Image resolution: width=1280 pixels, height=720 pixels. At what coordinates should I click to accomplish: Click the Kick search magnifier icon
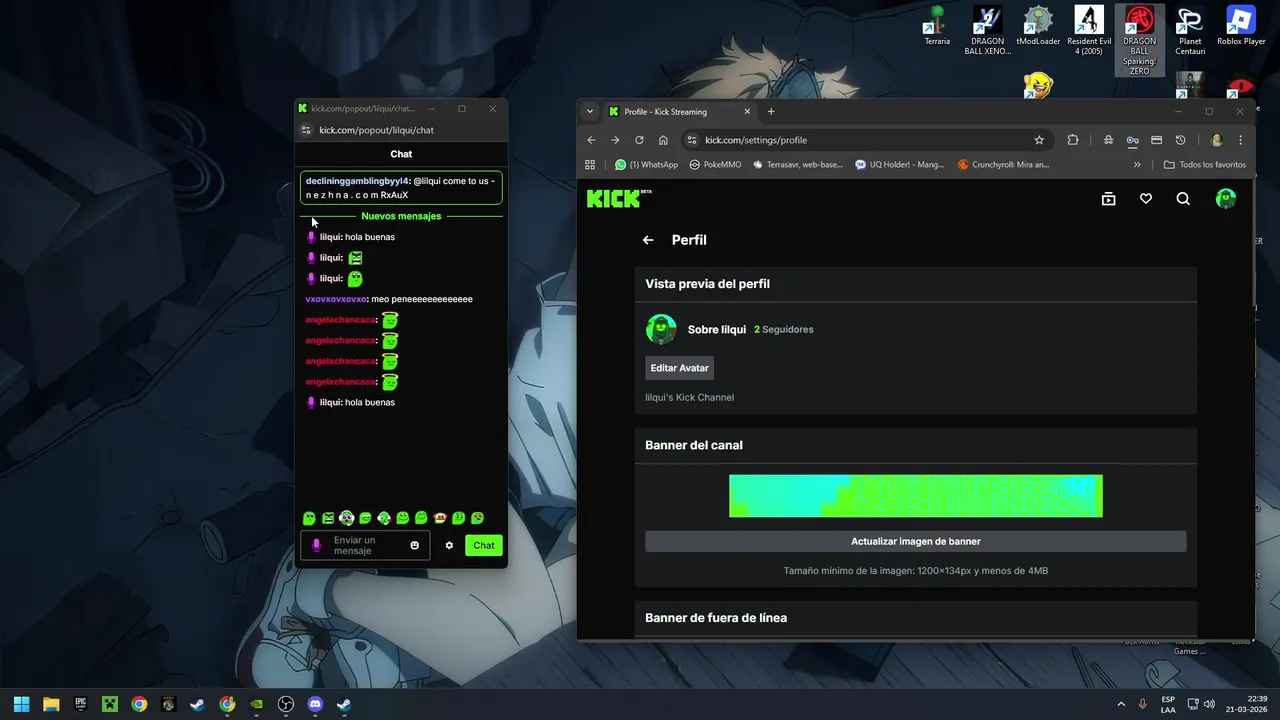point(1183,199)
